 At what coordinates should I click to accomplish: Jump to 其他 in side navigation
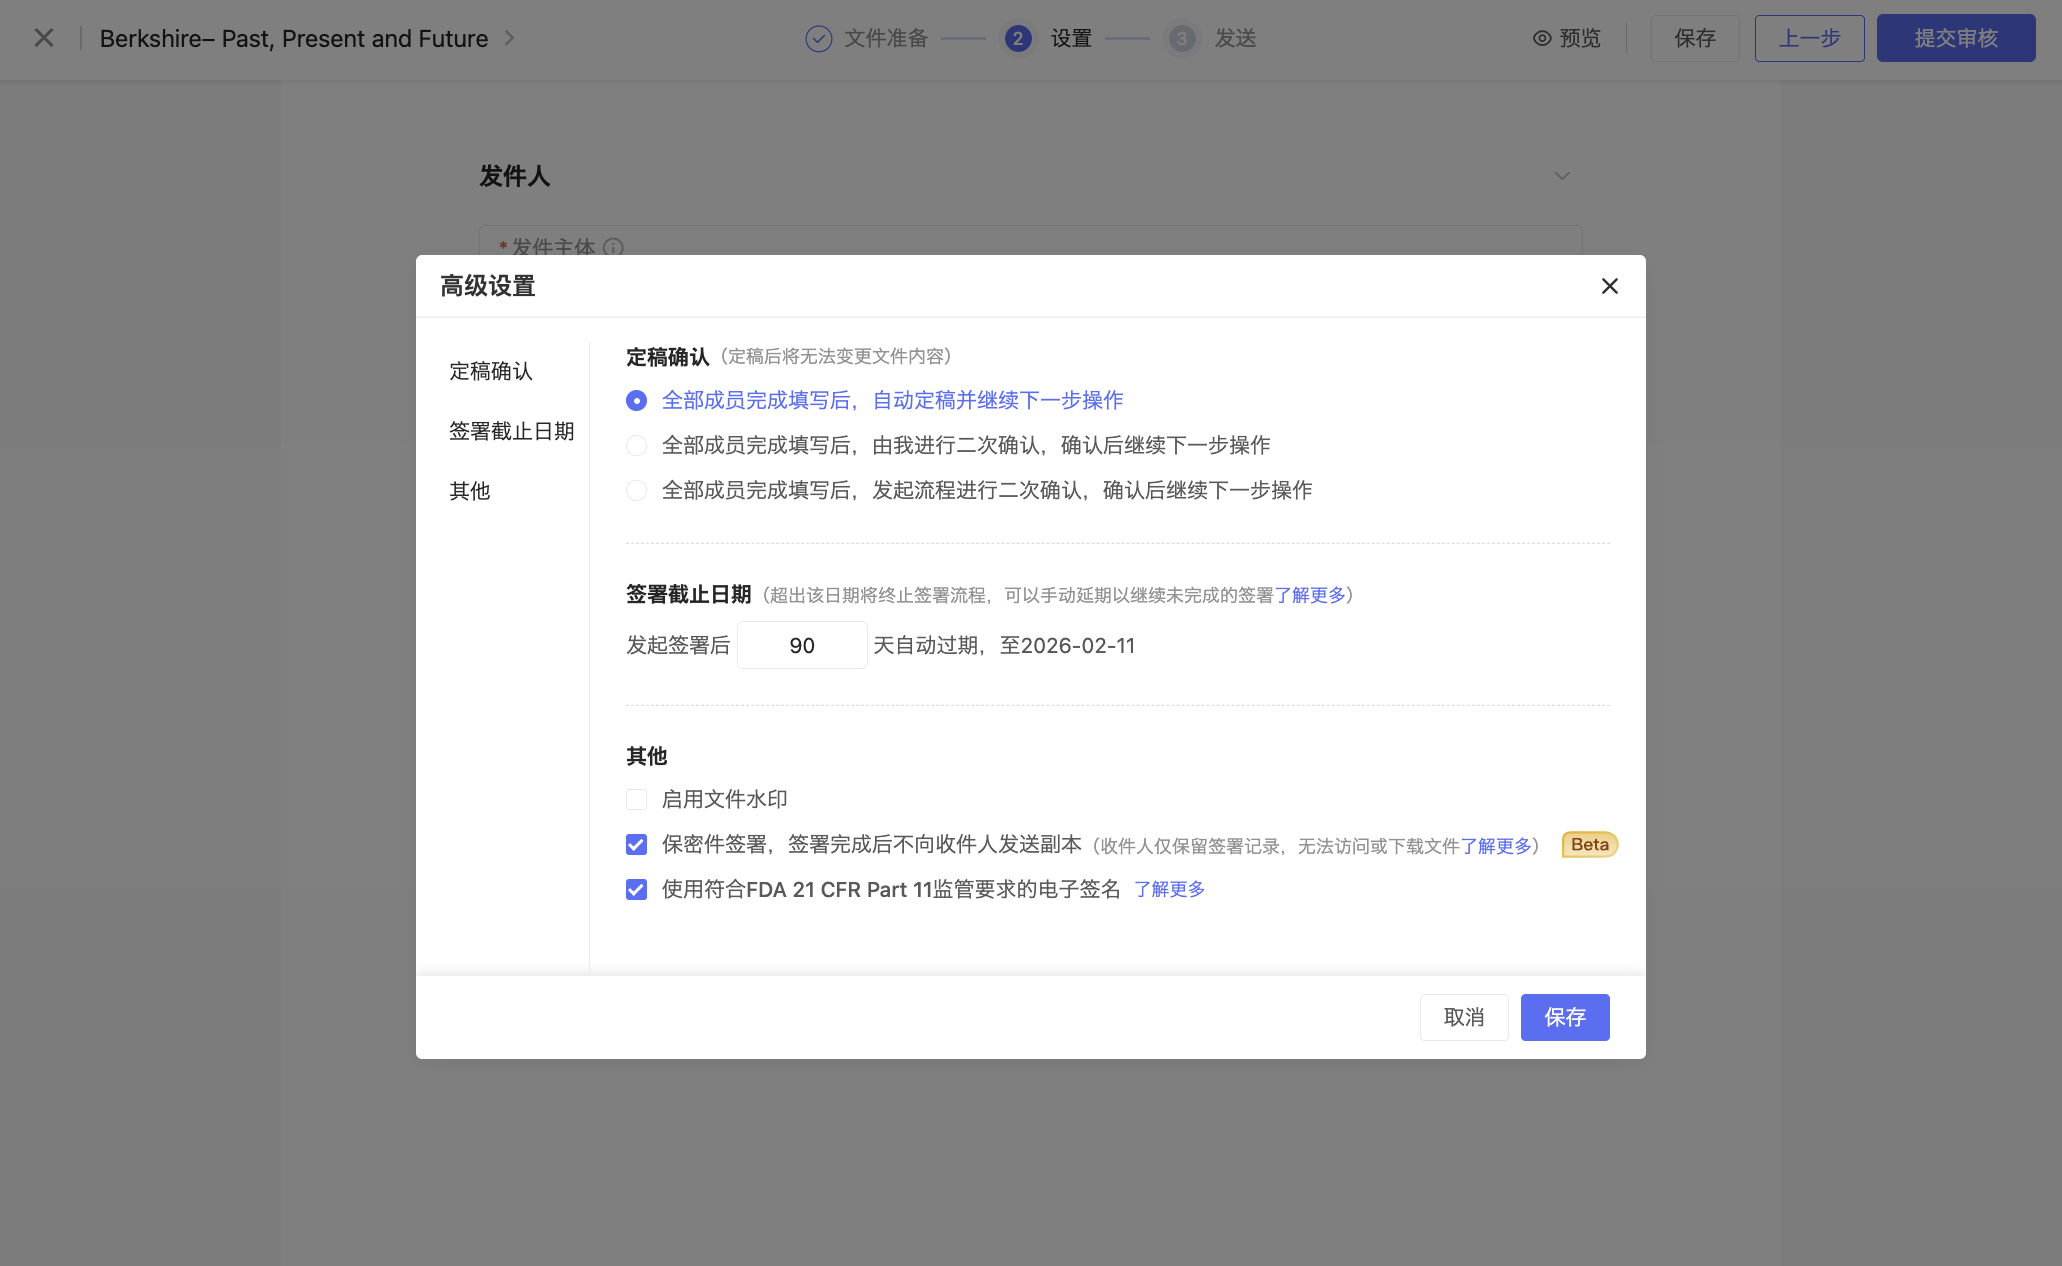tap(469, 491)
